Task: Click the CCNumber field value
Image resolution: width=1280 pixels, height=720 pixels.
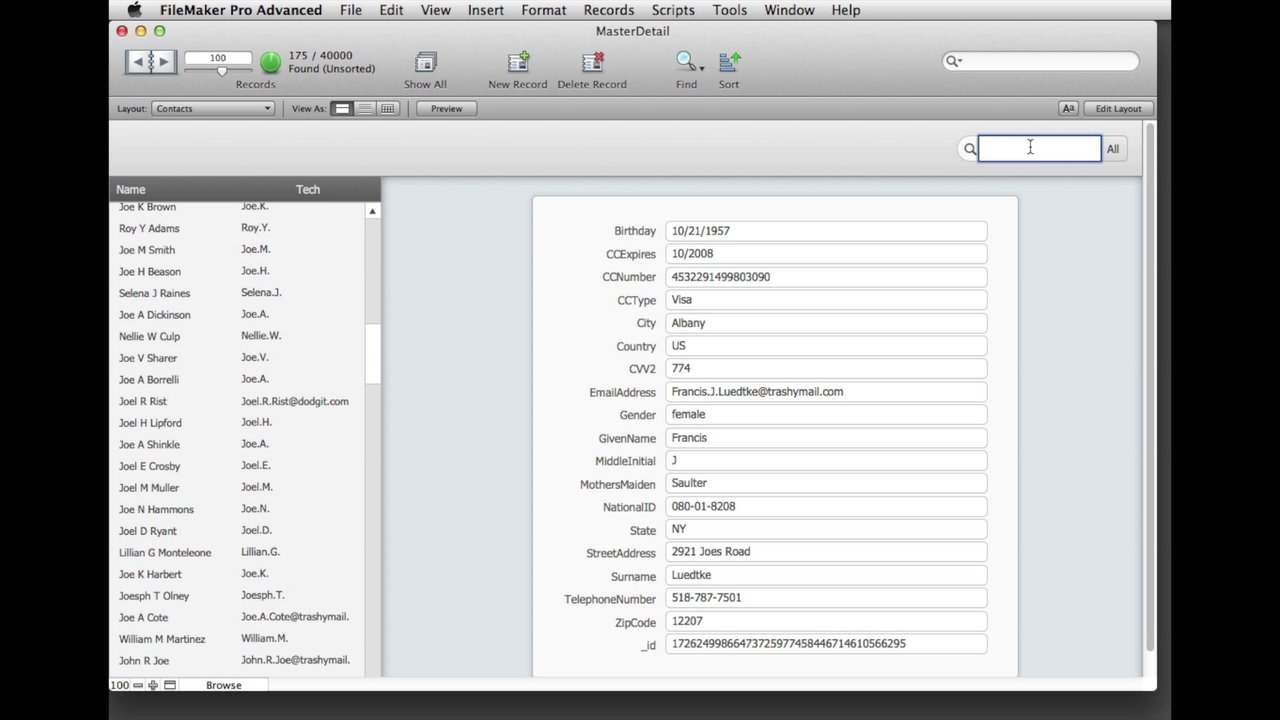Action: pyautogui.click(x=826, y=277)
